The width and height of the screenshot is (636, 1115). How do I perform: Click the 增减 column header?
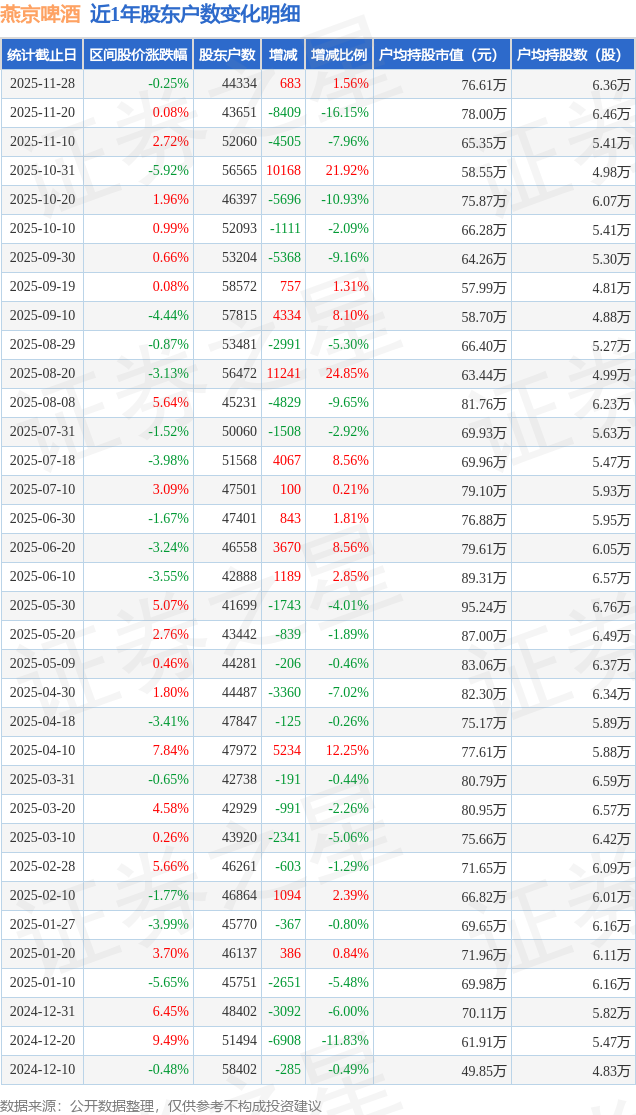tap(283, 55)
